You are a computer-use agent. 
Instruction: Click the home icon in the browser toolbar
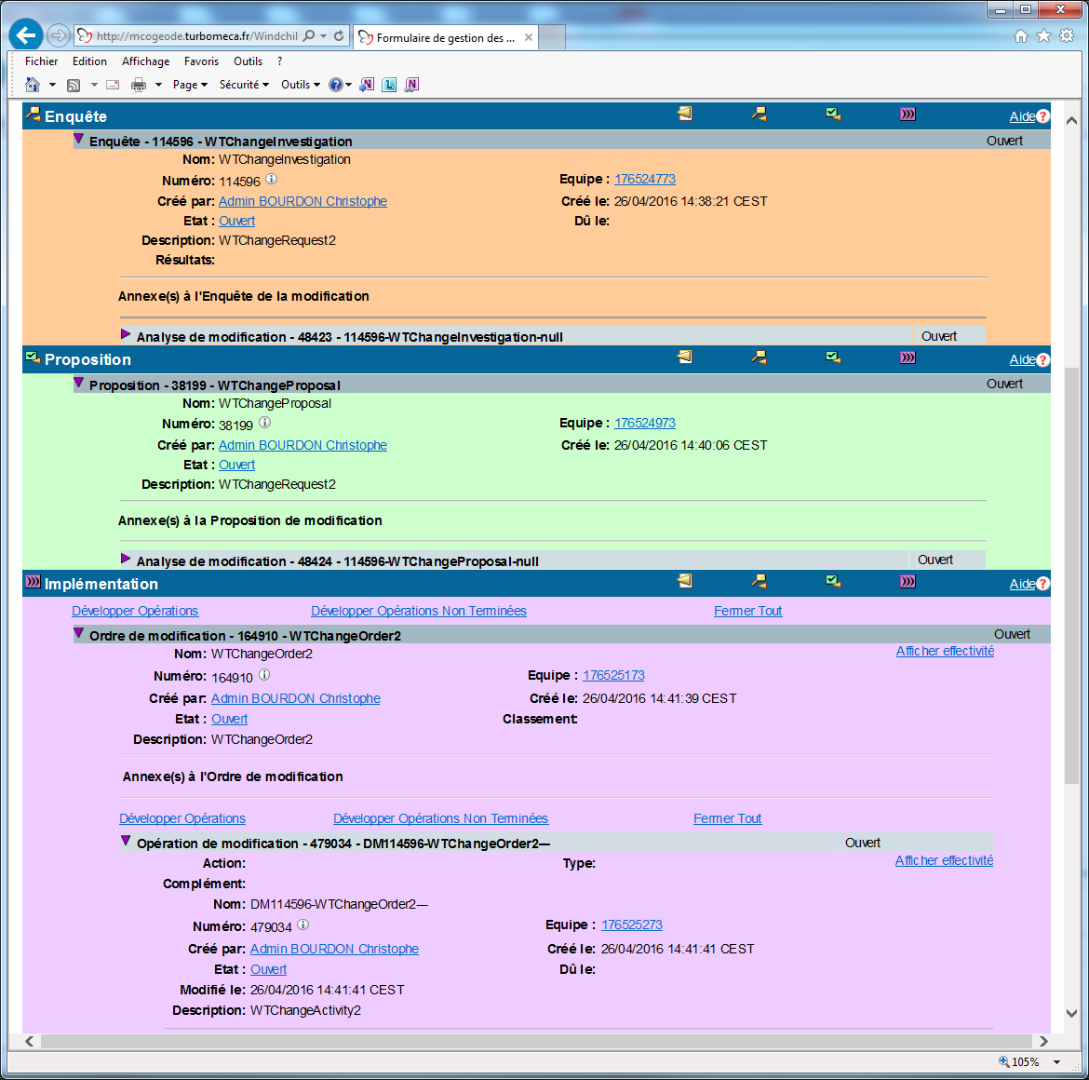(1021, 36)
